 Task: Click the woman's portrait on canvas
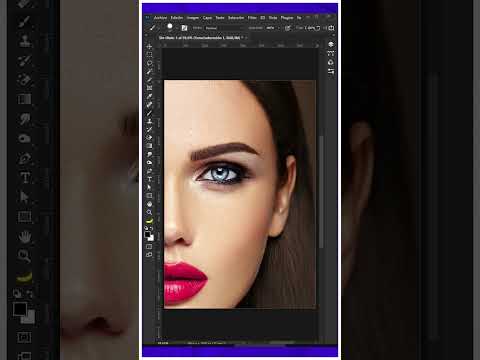click(240, 194)
